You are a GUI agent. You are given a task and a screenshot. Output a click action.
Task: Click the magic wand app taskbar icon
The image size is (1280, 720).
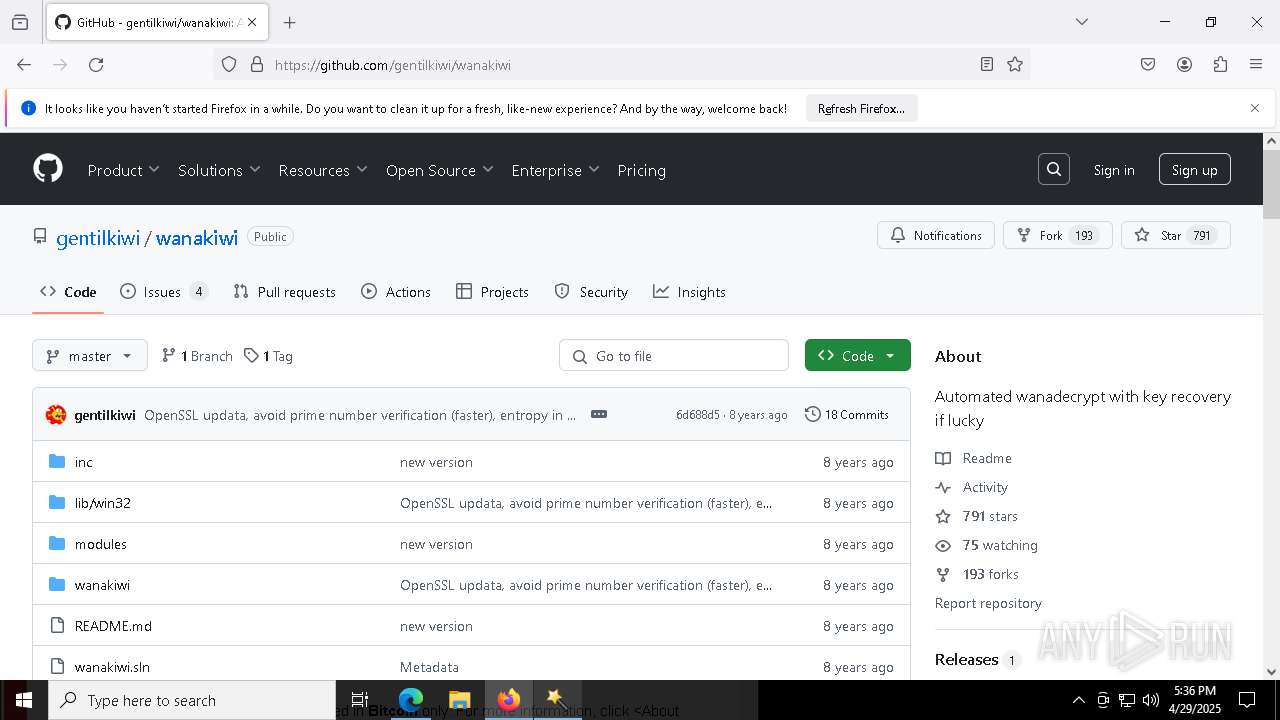pyautogui.click(x=557, y=700)
